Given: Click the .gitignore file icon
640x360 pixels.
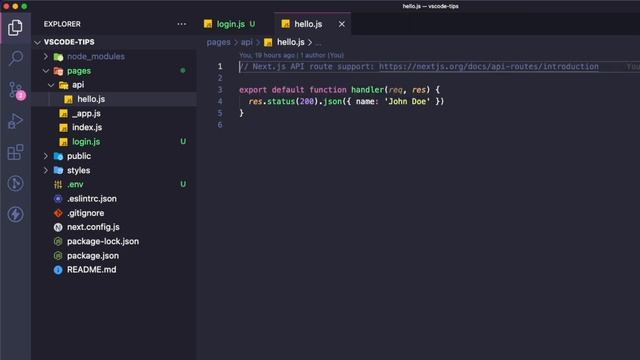Looking at the screenshot, I should click(x=58, y=213).
